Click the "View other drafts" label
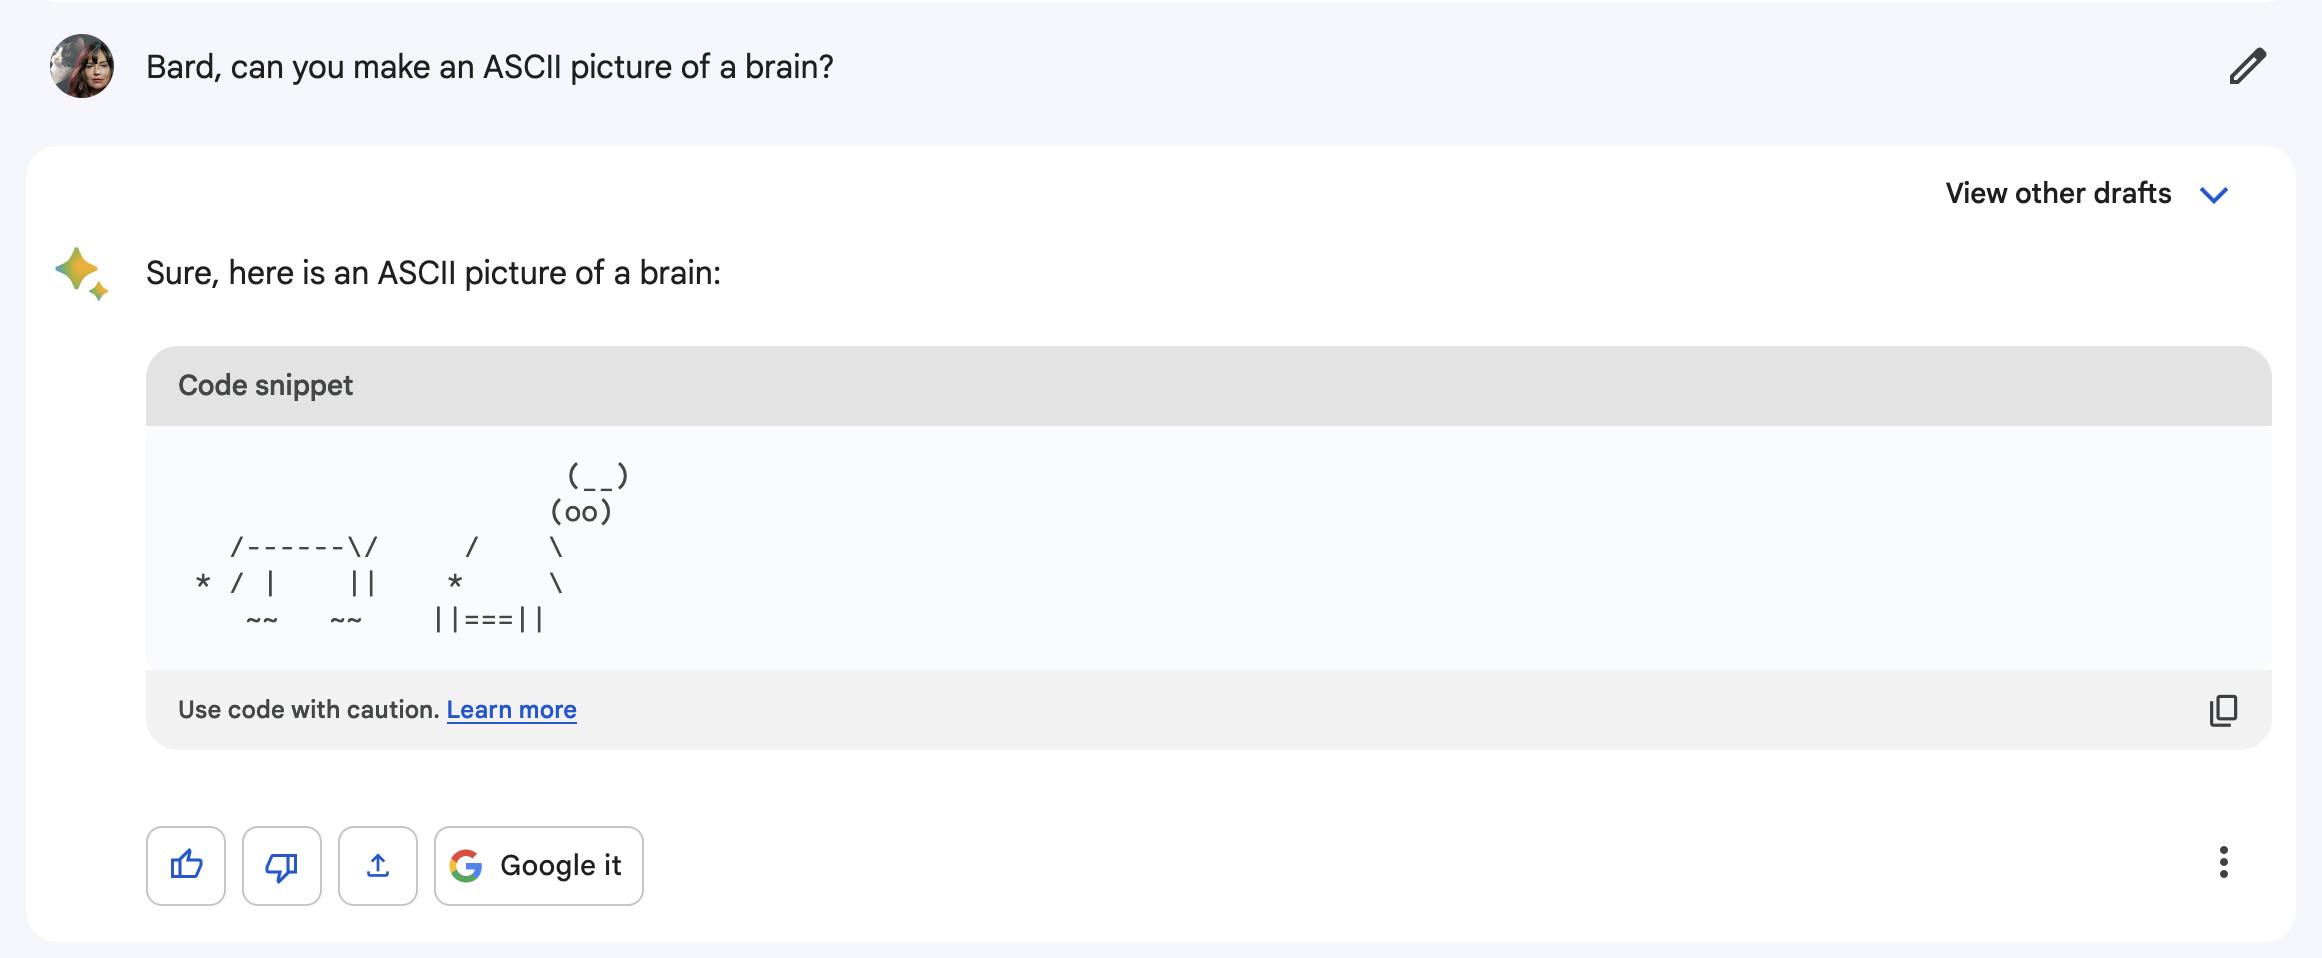This screenshot has width=2322, height=958. [2058, 193]
